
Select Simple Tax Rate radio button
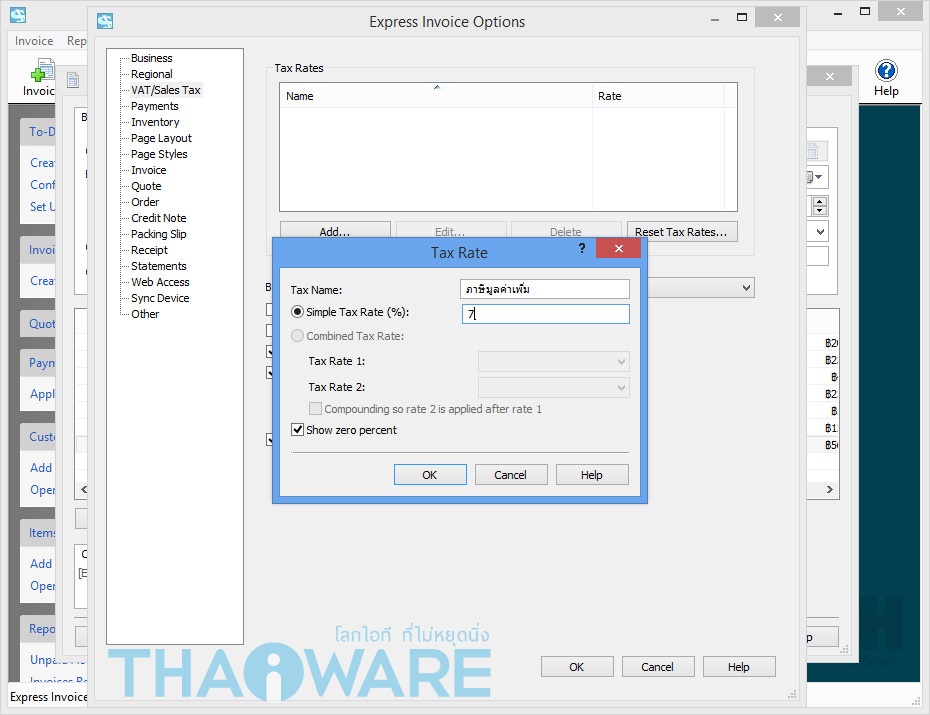point(298,312)
